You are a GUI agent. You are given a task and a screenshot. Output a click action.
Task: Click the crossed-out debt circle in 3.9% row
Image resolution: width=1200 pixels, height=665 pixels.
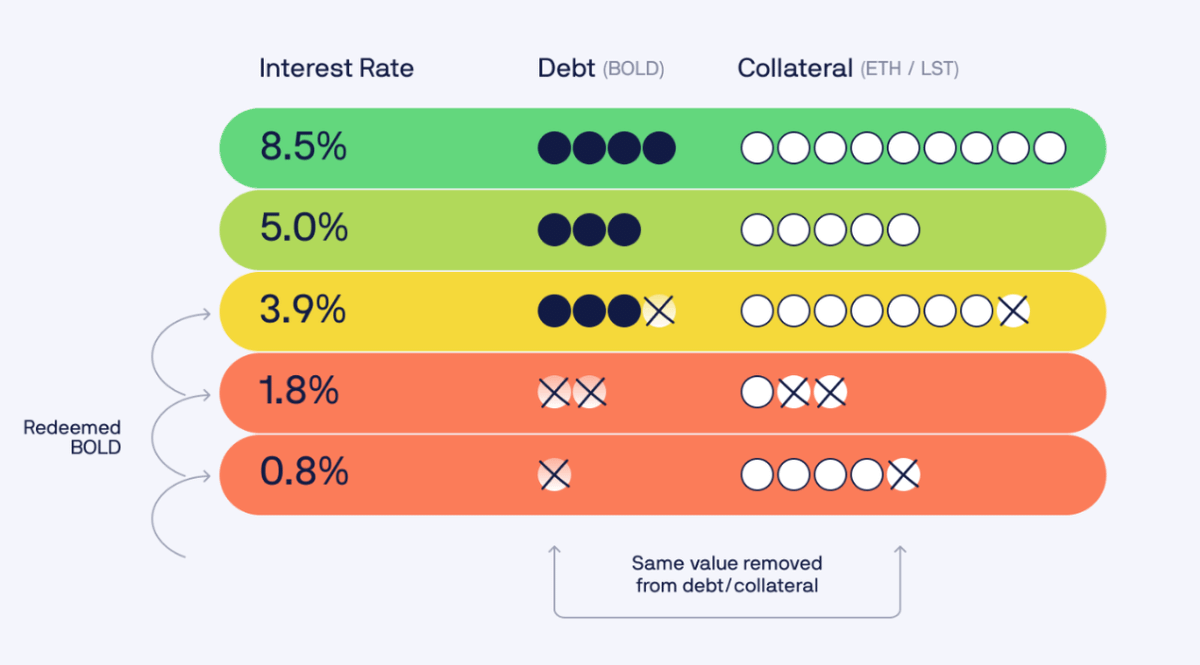(x=658, y=311)
